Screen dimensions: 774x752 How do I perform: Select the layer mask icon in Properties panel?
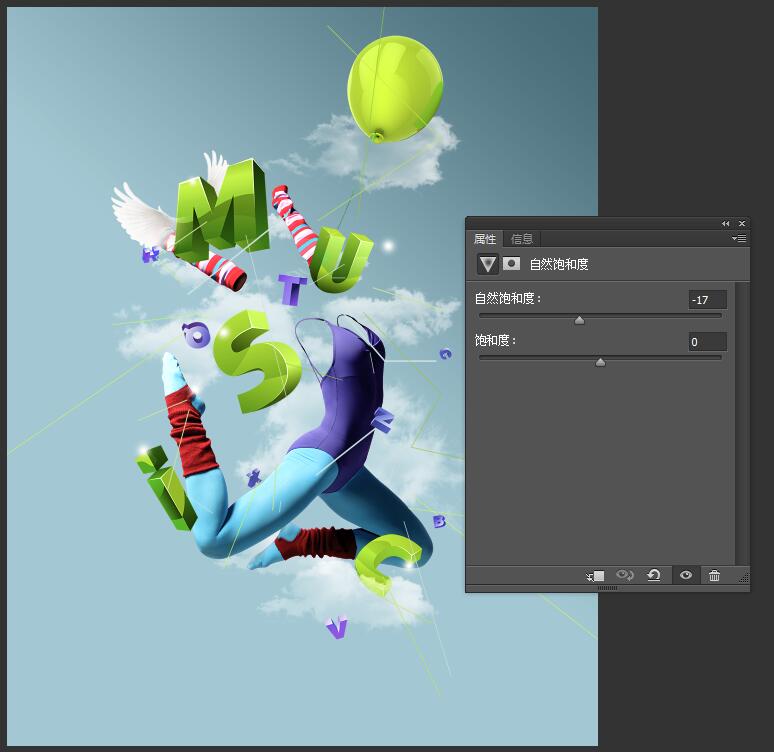pyautogui.click(x=511, y=264)
